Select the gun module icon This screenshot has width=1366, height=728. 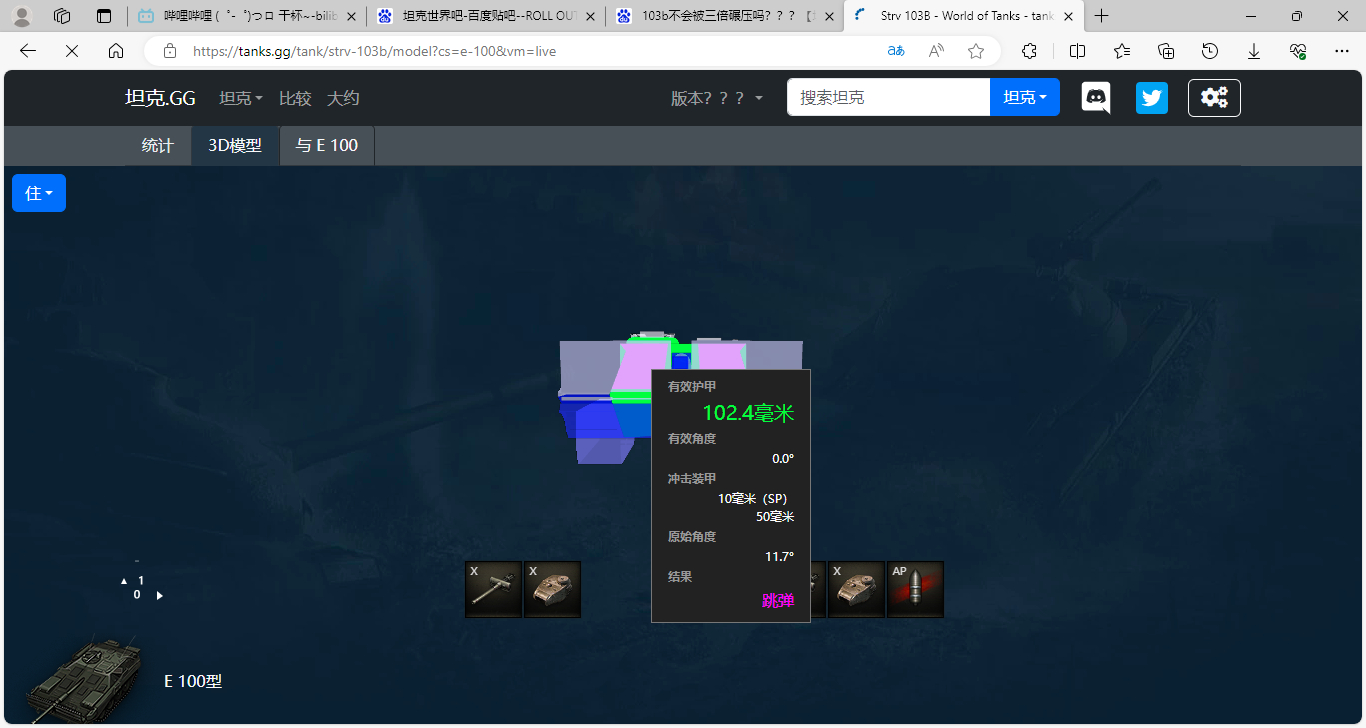pos(493,589)
